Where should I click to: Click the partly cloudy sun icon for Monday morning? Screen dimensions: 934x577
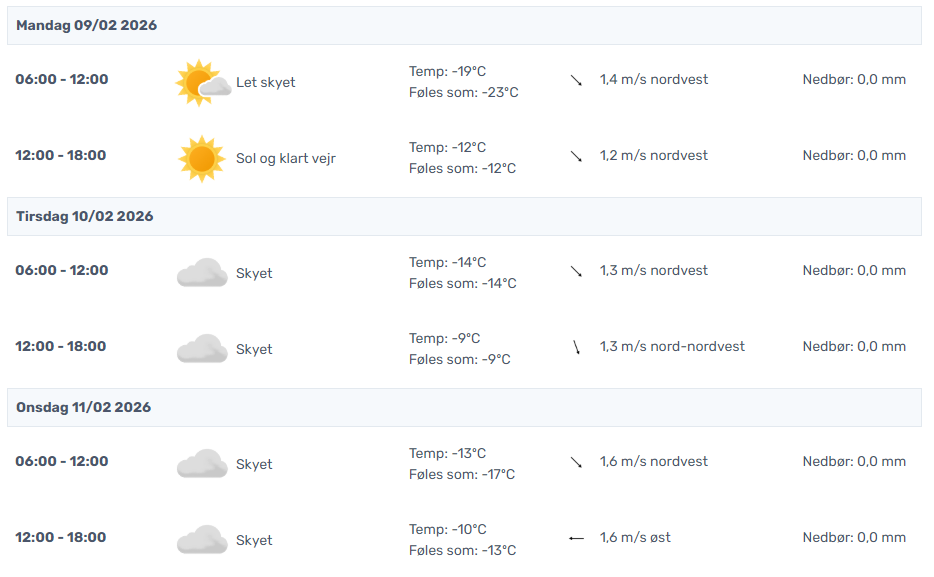coord(198,82)
